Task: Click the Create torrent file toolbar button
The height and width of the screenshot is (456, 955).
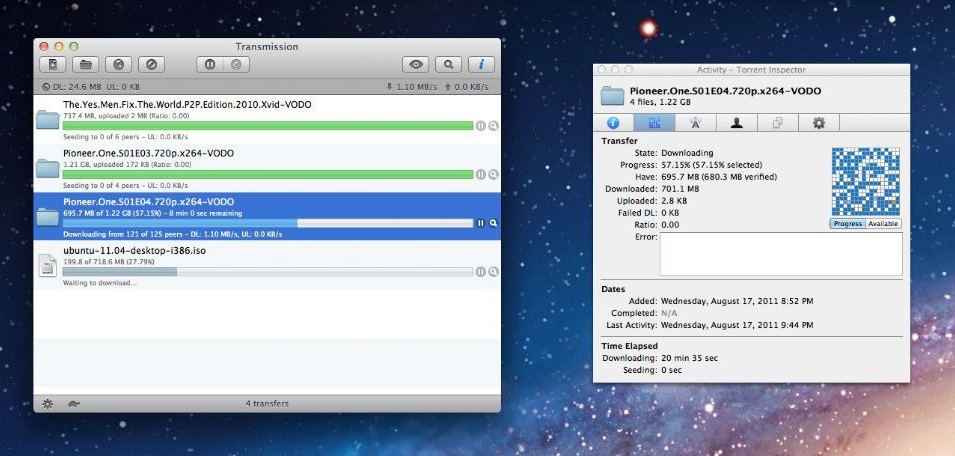Action: 52,64
